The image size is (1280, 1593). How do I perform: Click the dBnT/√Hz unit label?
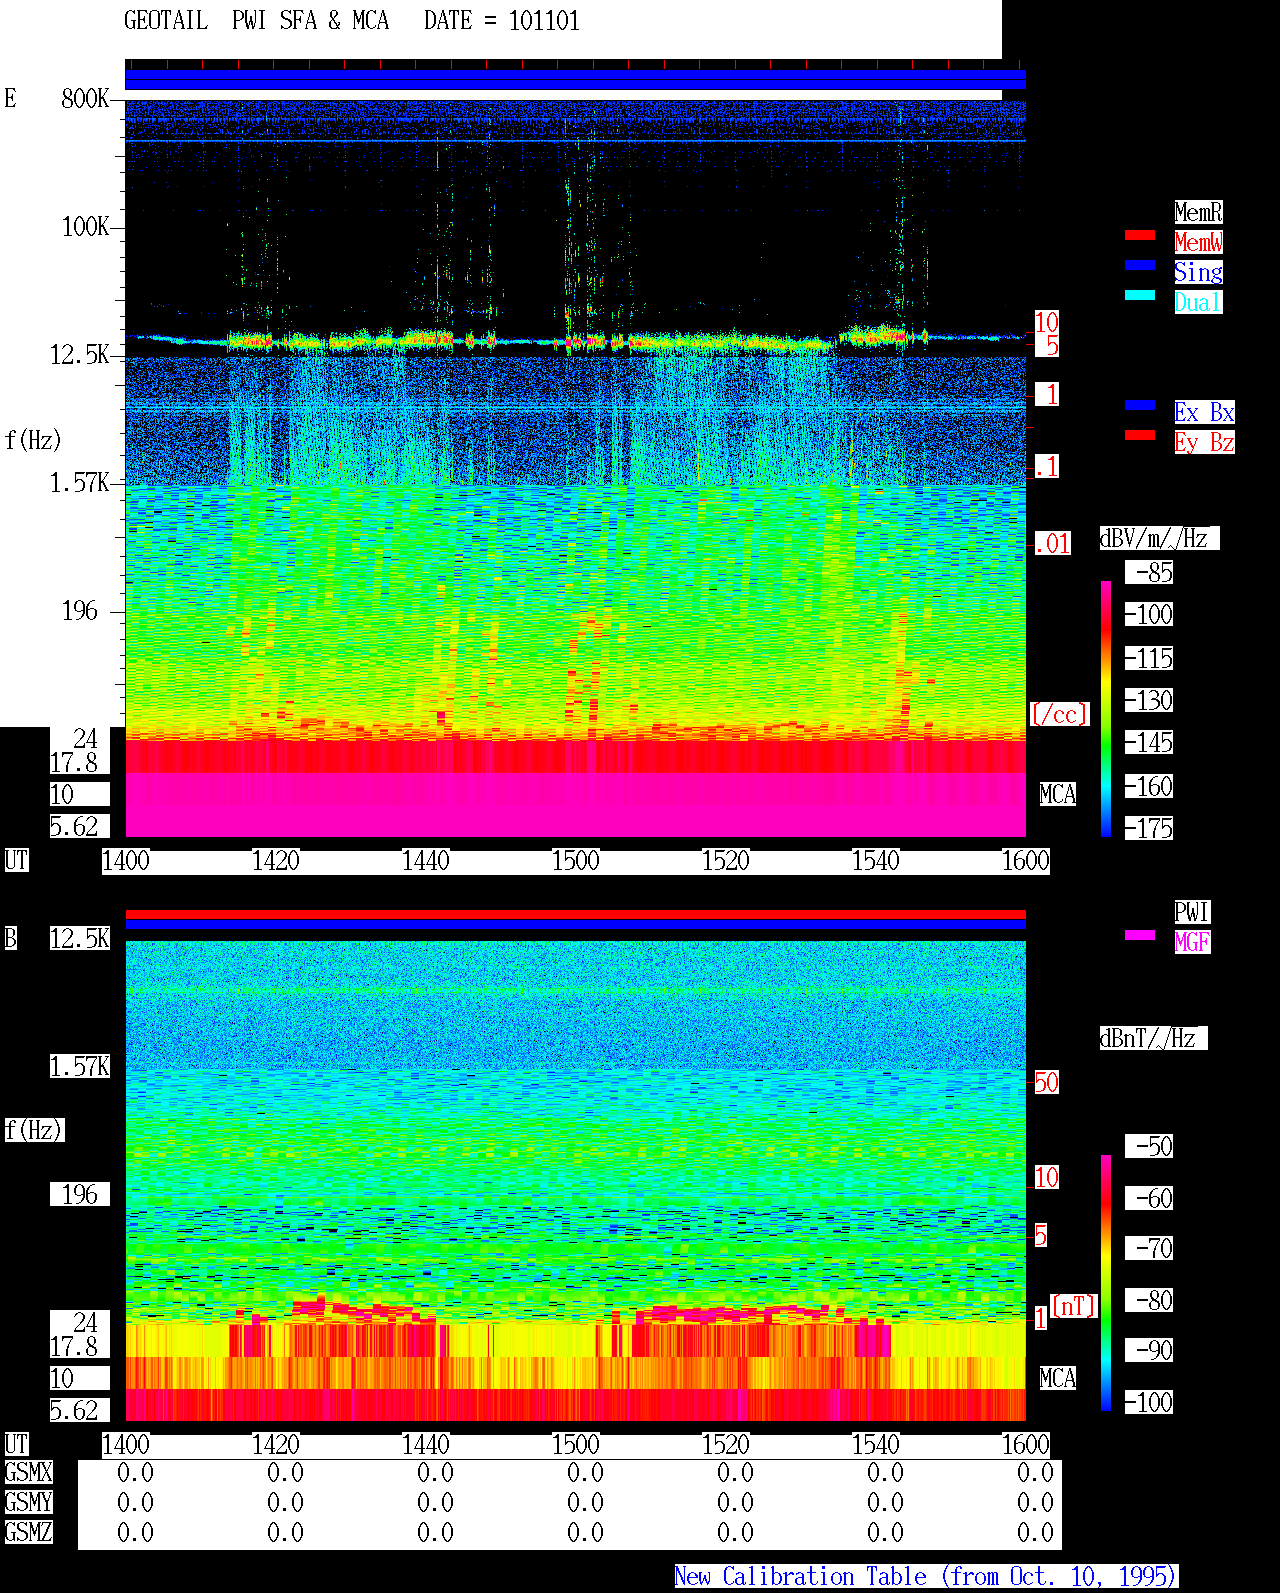[x=1153, y=1038]
